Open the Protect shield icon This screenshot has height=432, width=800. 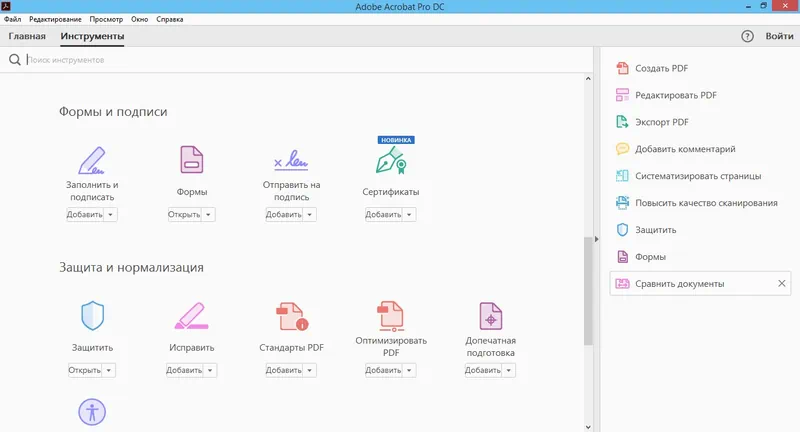[92, 316]
